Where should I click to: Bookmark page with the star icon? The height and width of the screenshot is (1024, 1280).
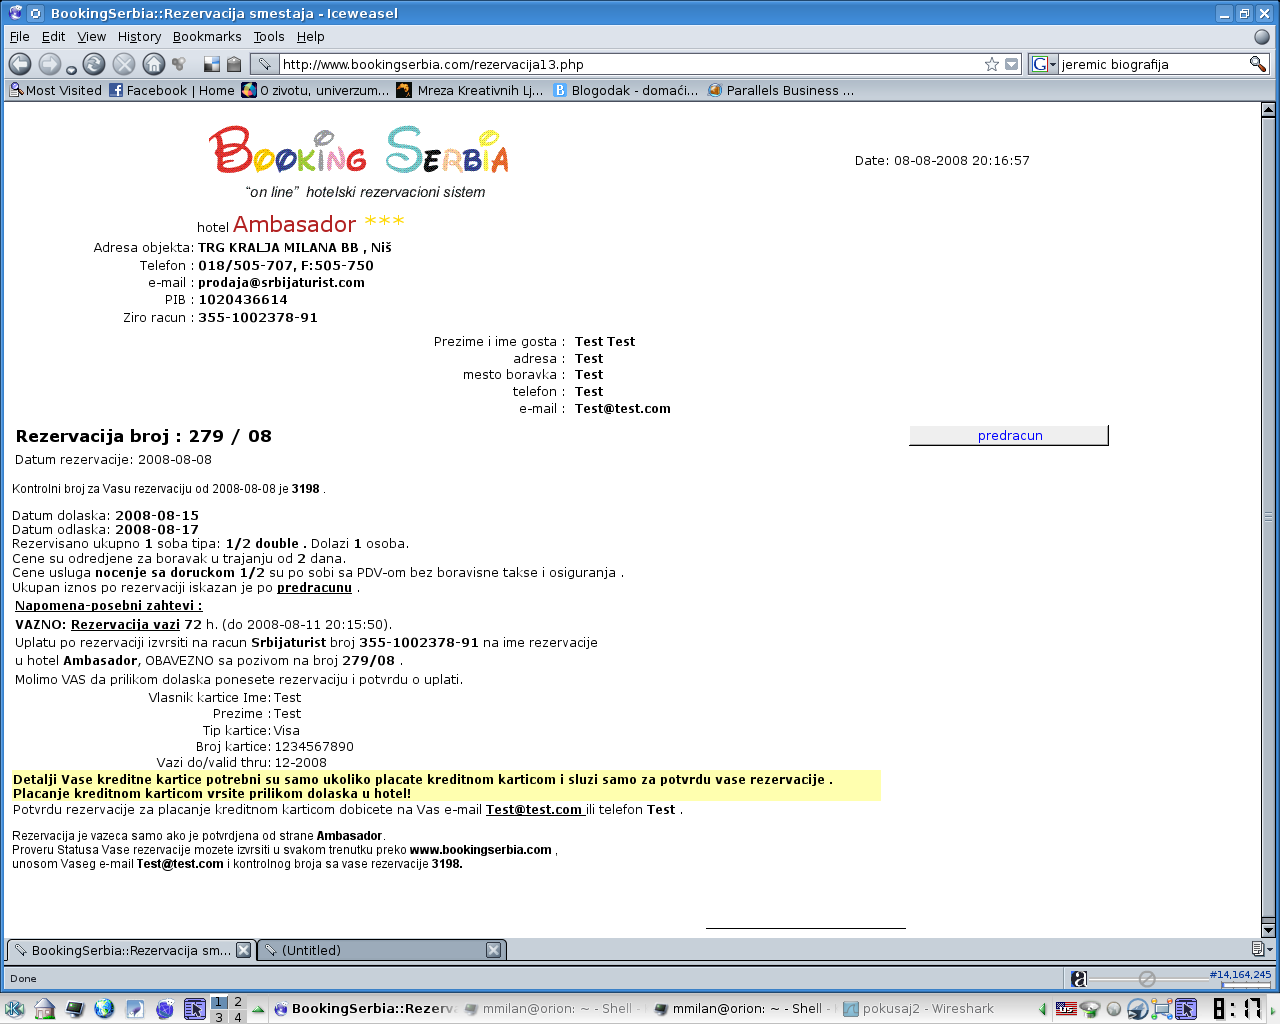pyautogui.click(x=991, y=64)
